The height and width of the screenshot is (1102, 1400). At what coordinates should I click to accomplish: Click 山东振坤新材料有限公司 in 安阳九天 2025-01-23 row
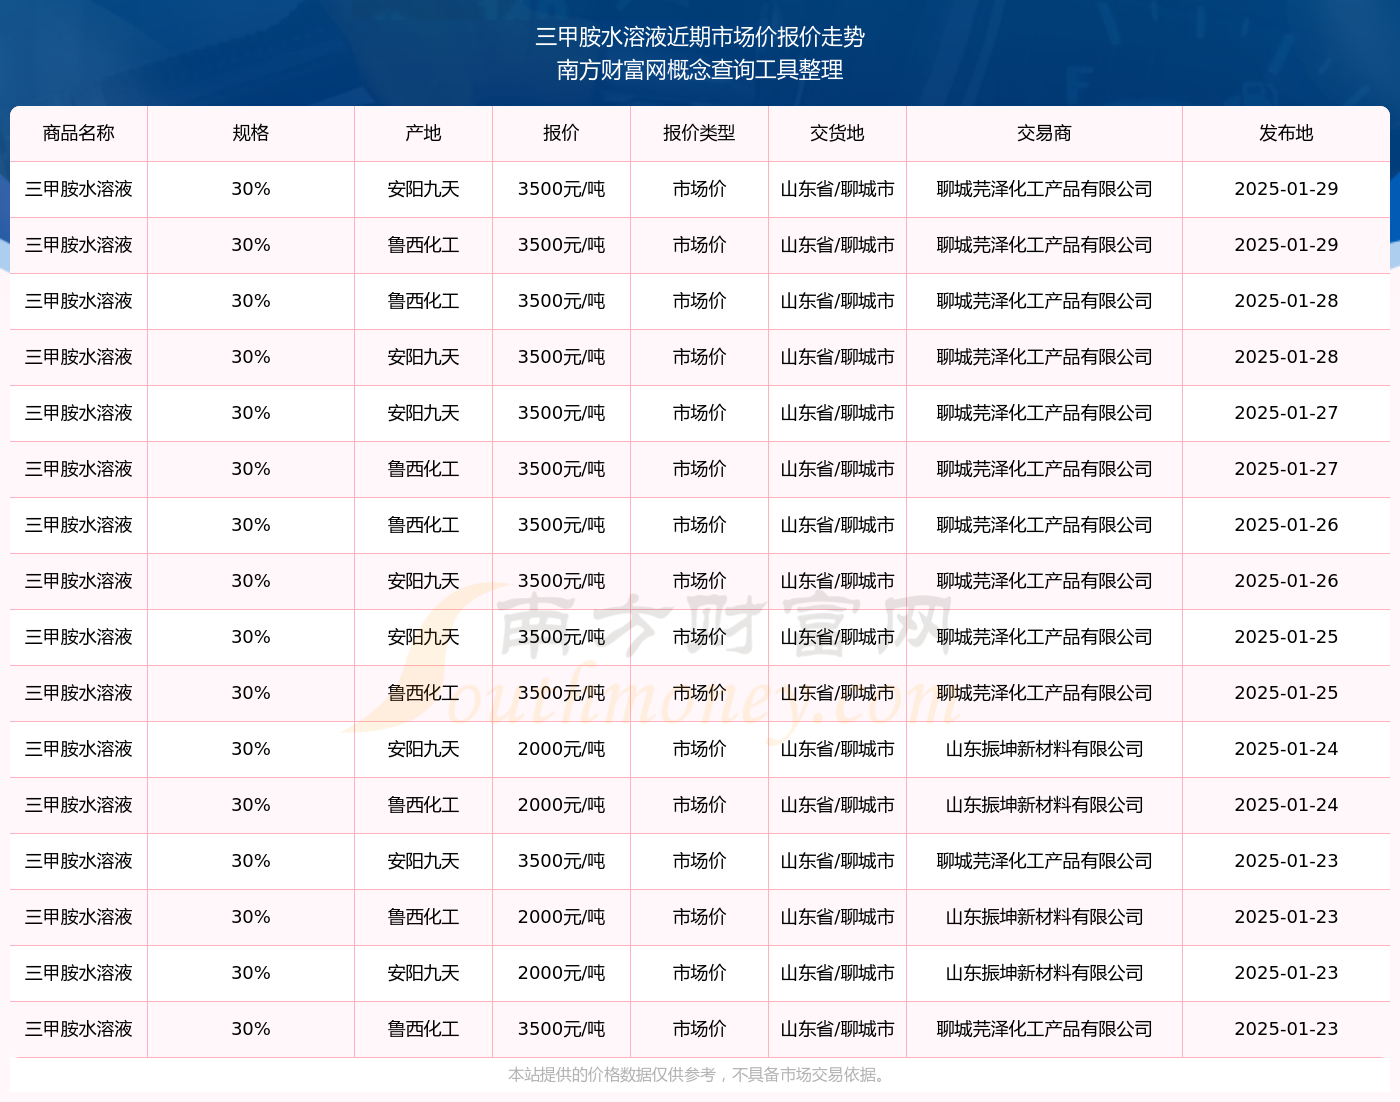1044,973
